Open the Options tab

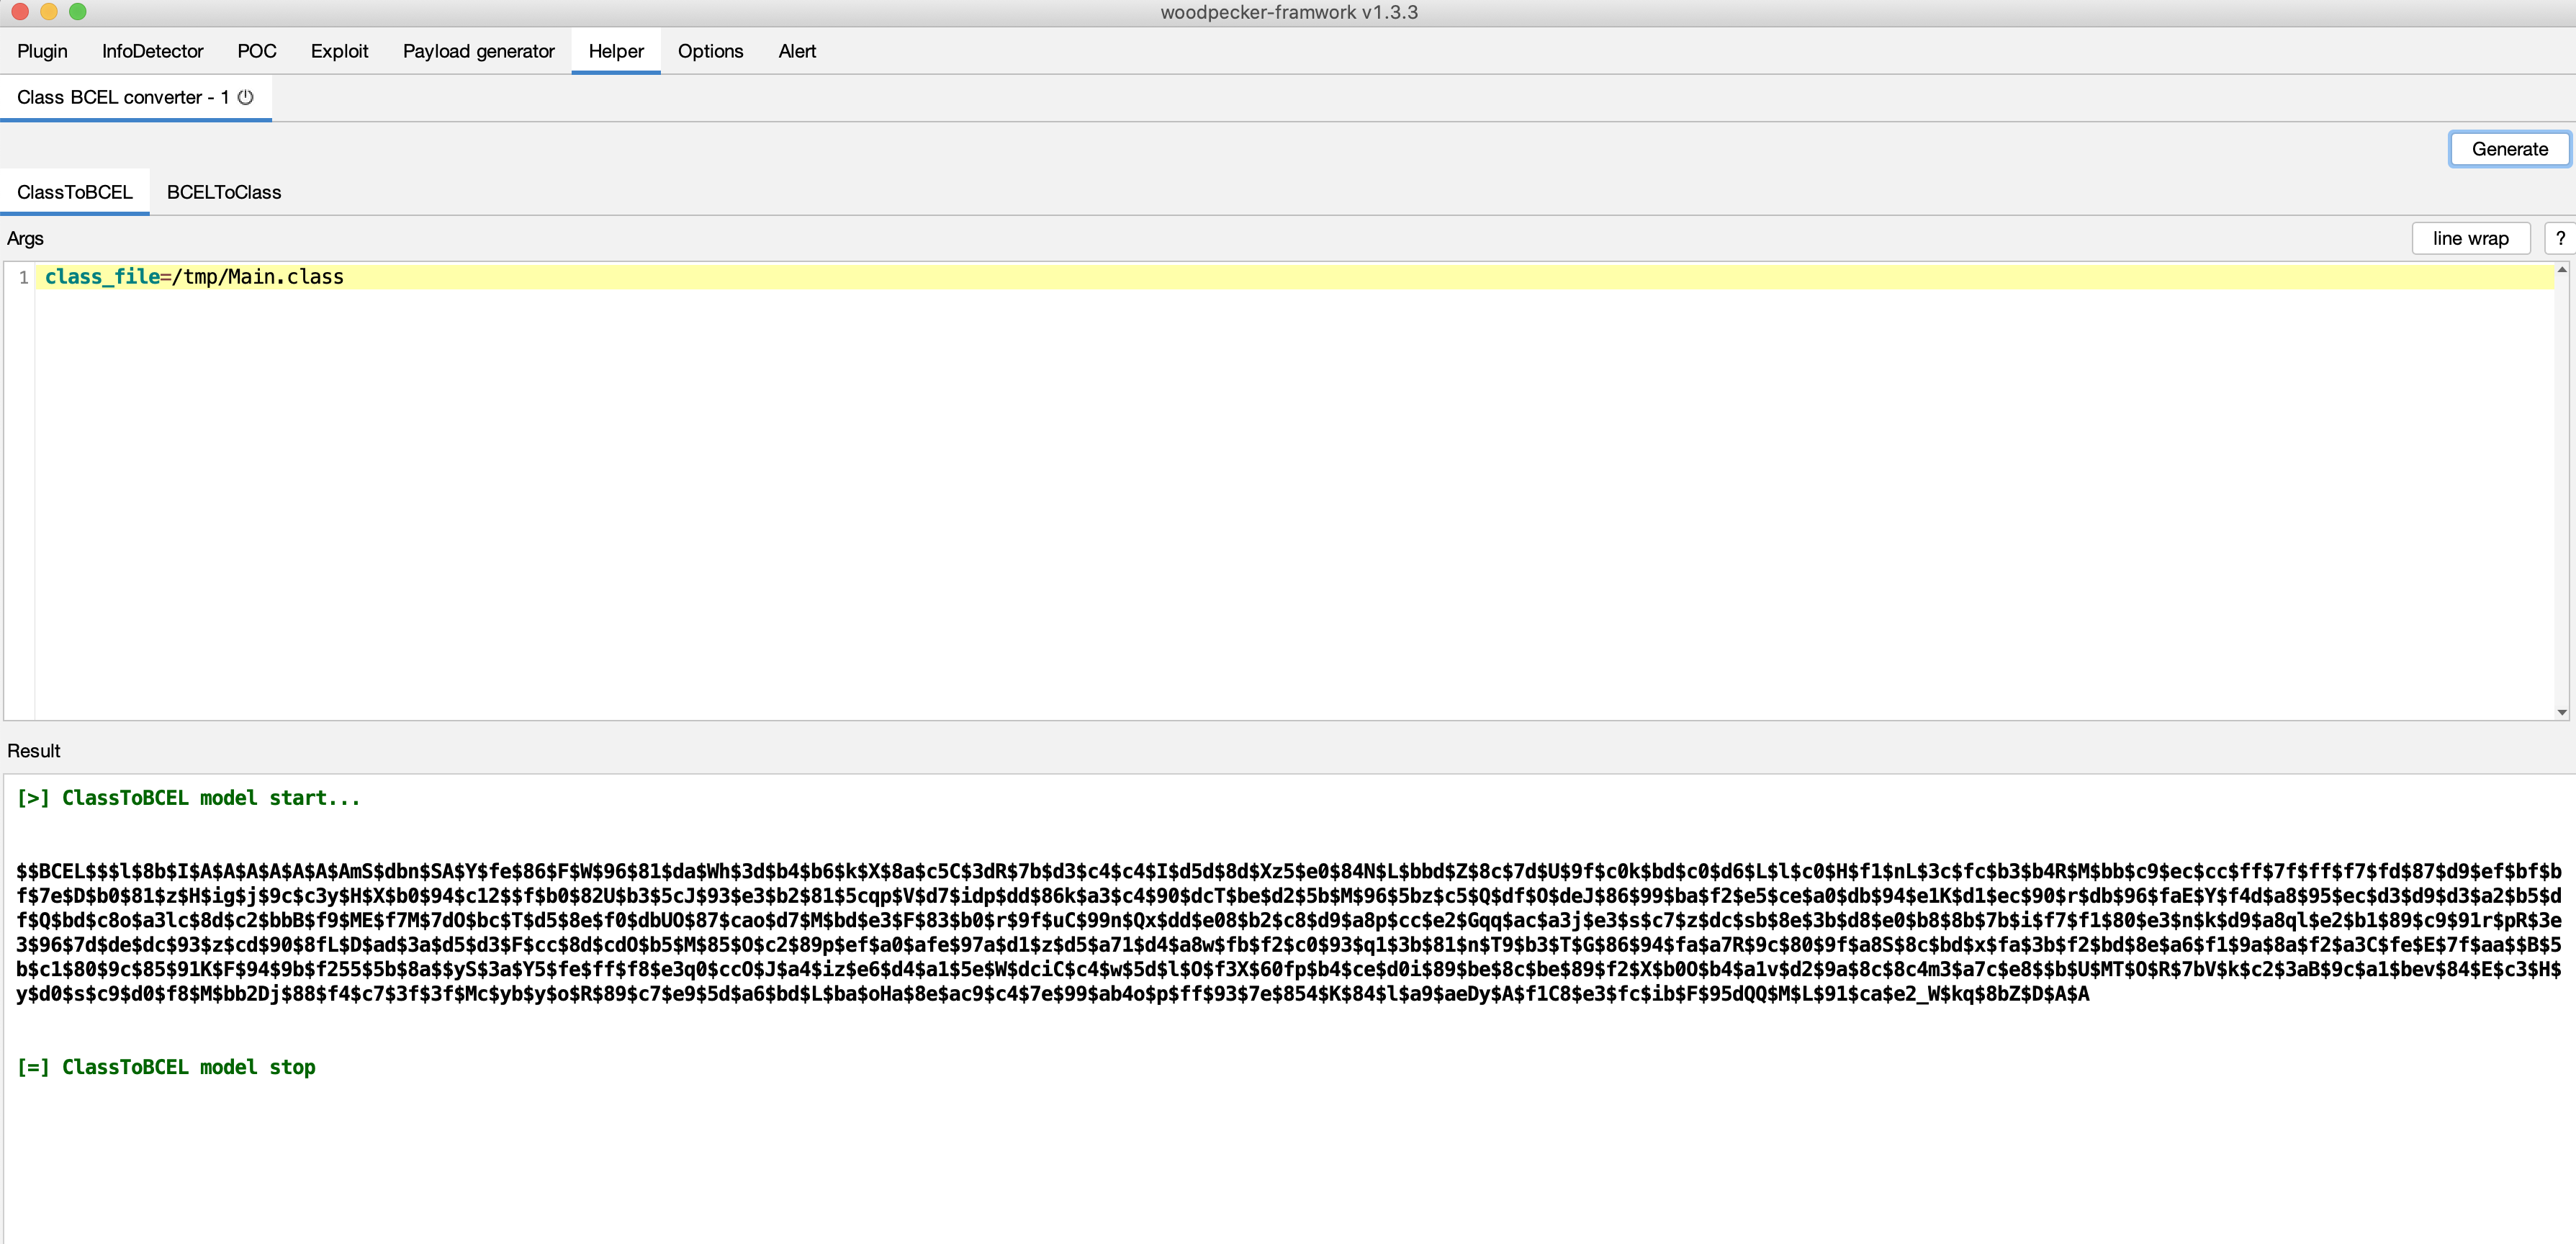[710, 51]
